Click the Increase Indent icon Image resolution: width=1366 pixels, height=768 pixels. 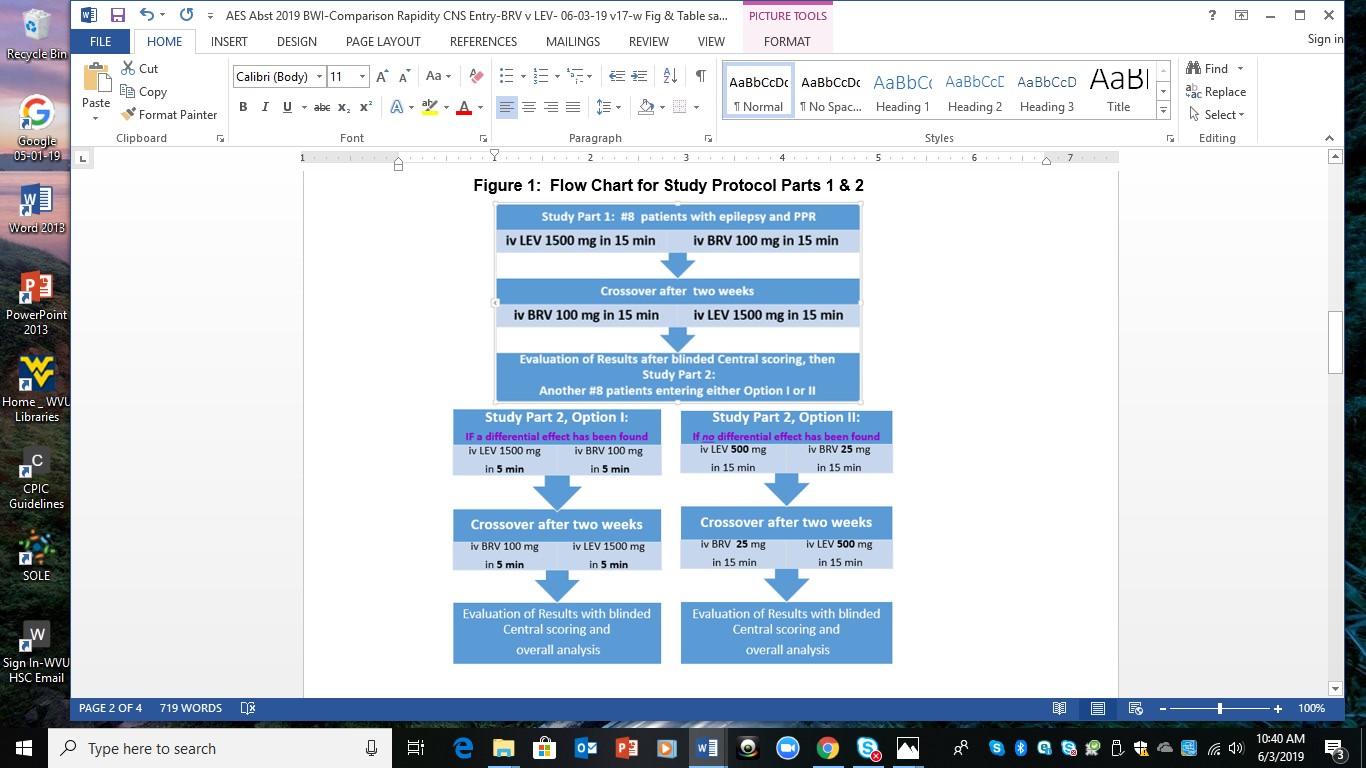tap(639, 77)
